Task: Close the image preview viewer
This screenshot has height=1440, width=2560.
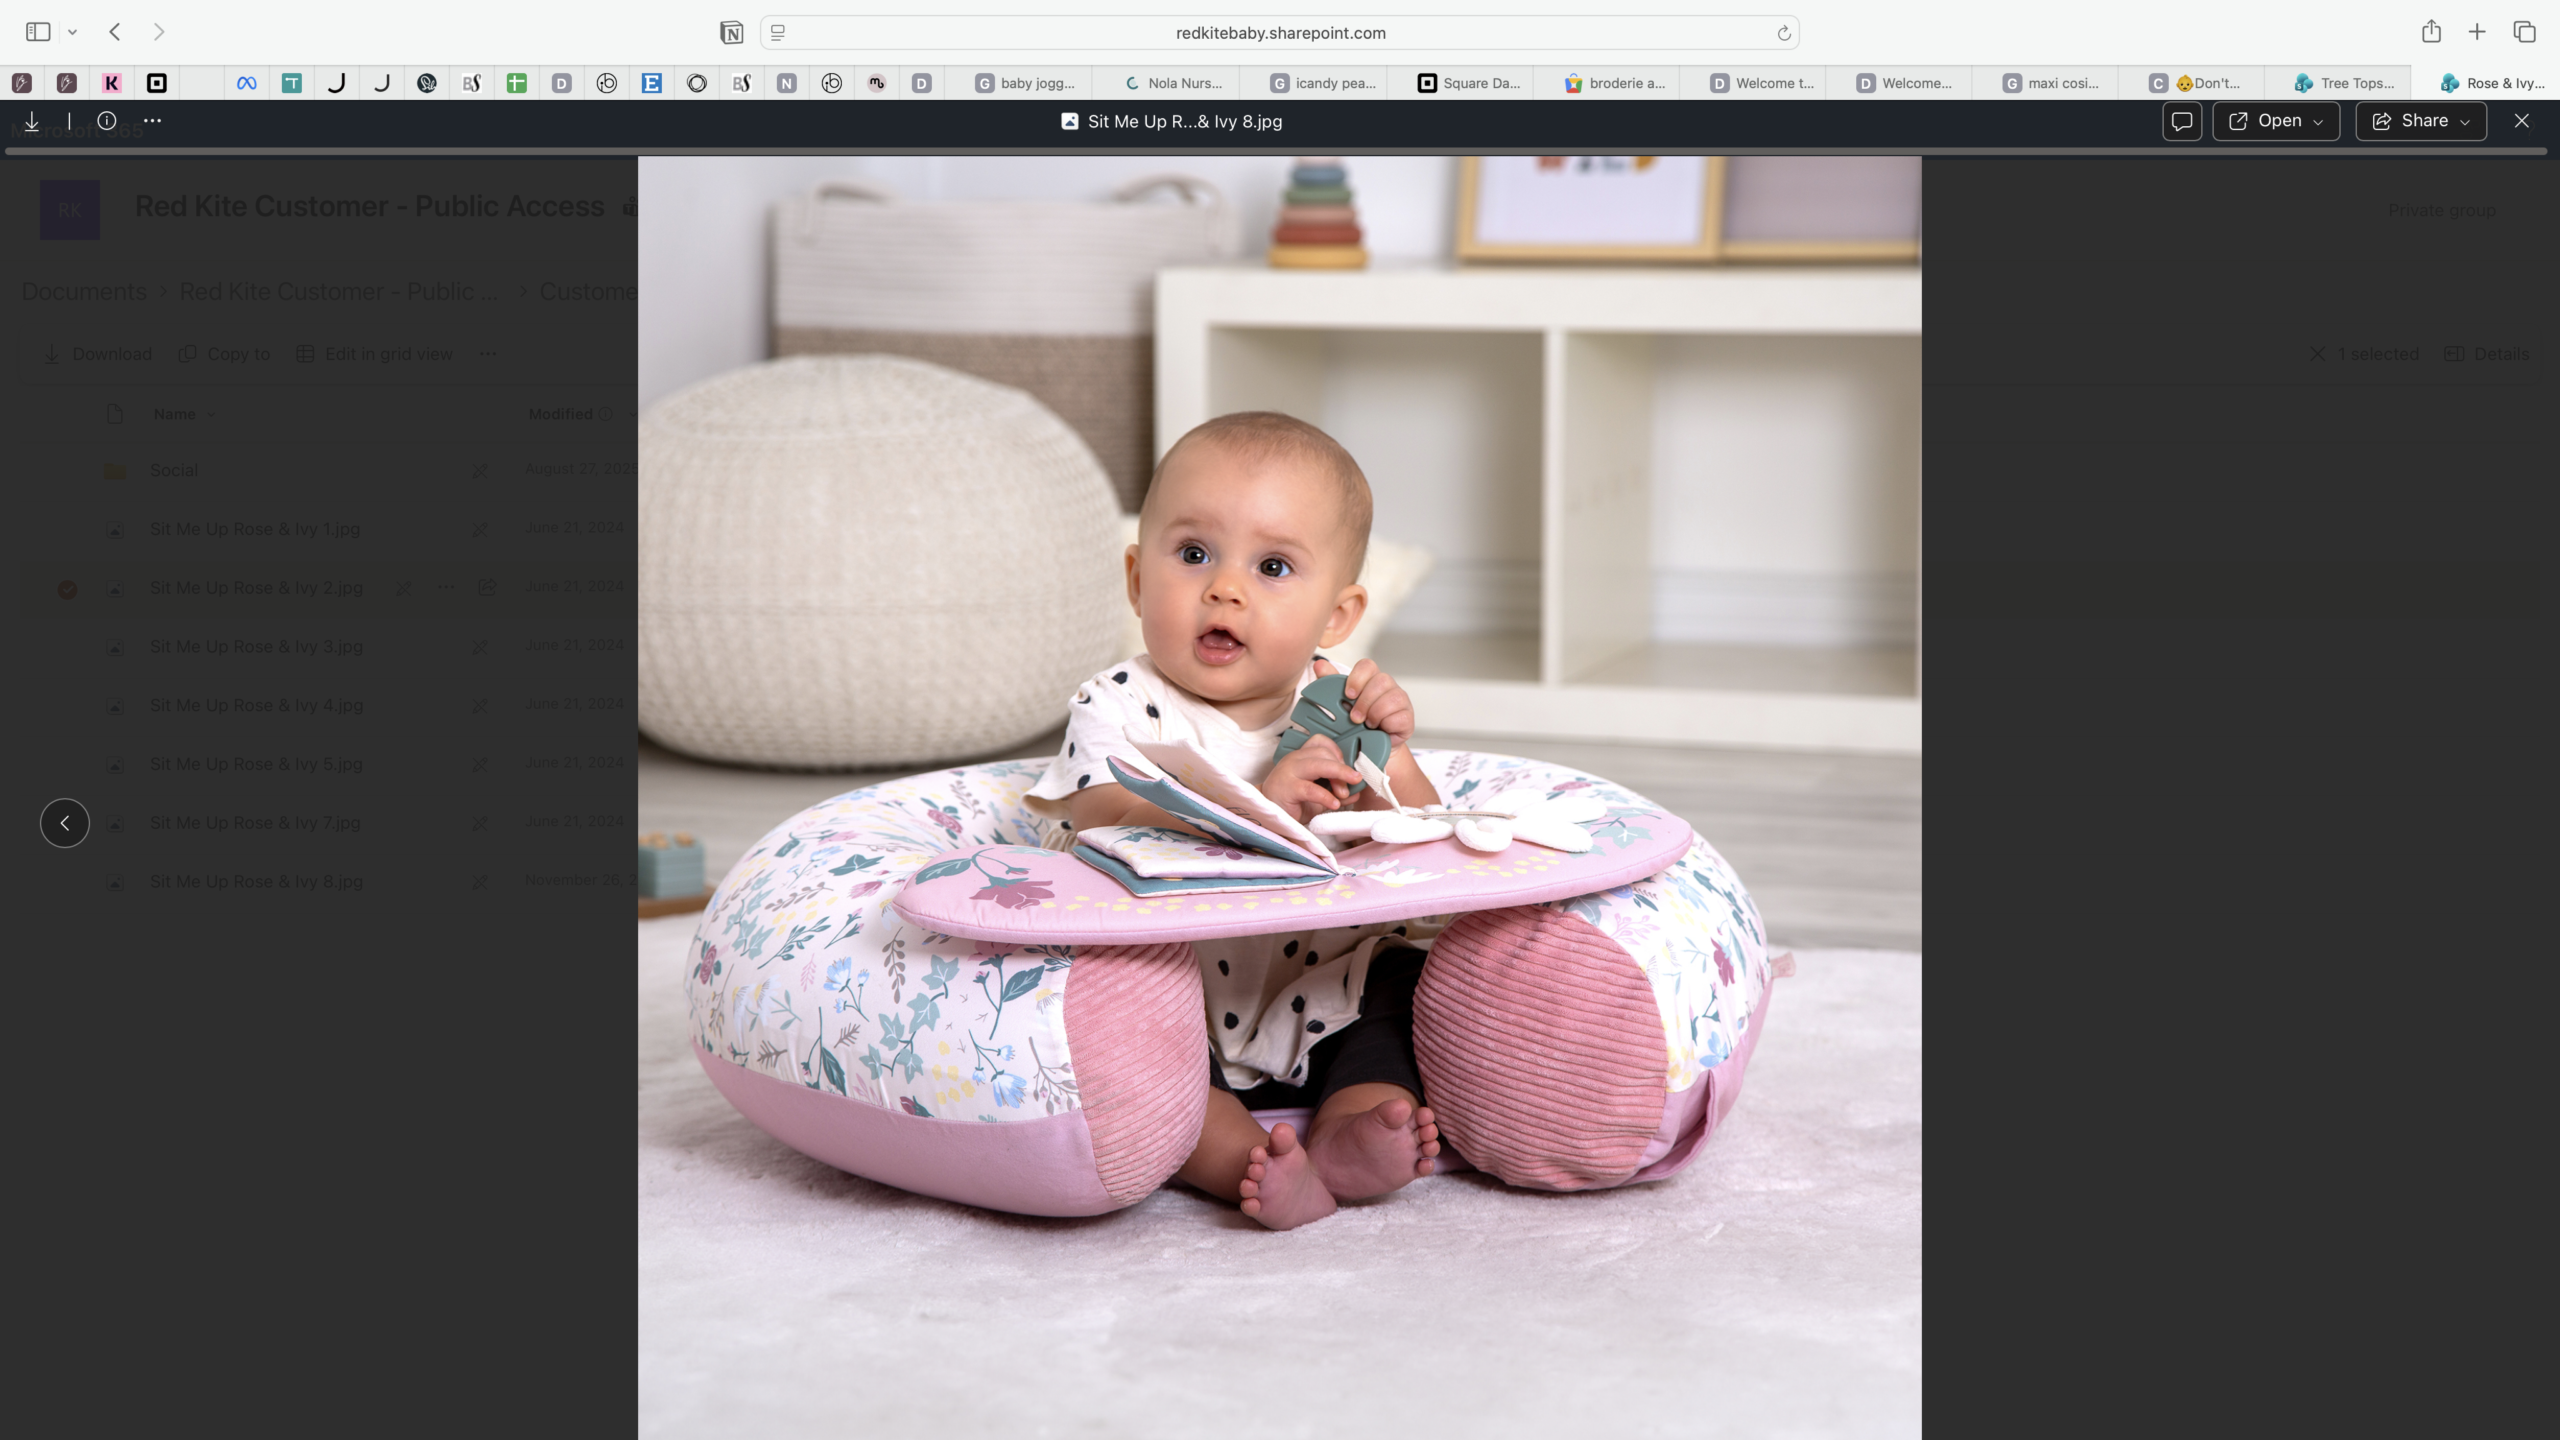Action: [2522, 121]
